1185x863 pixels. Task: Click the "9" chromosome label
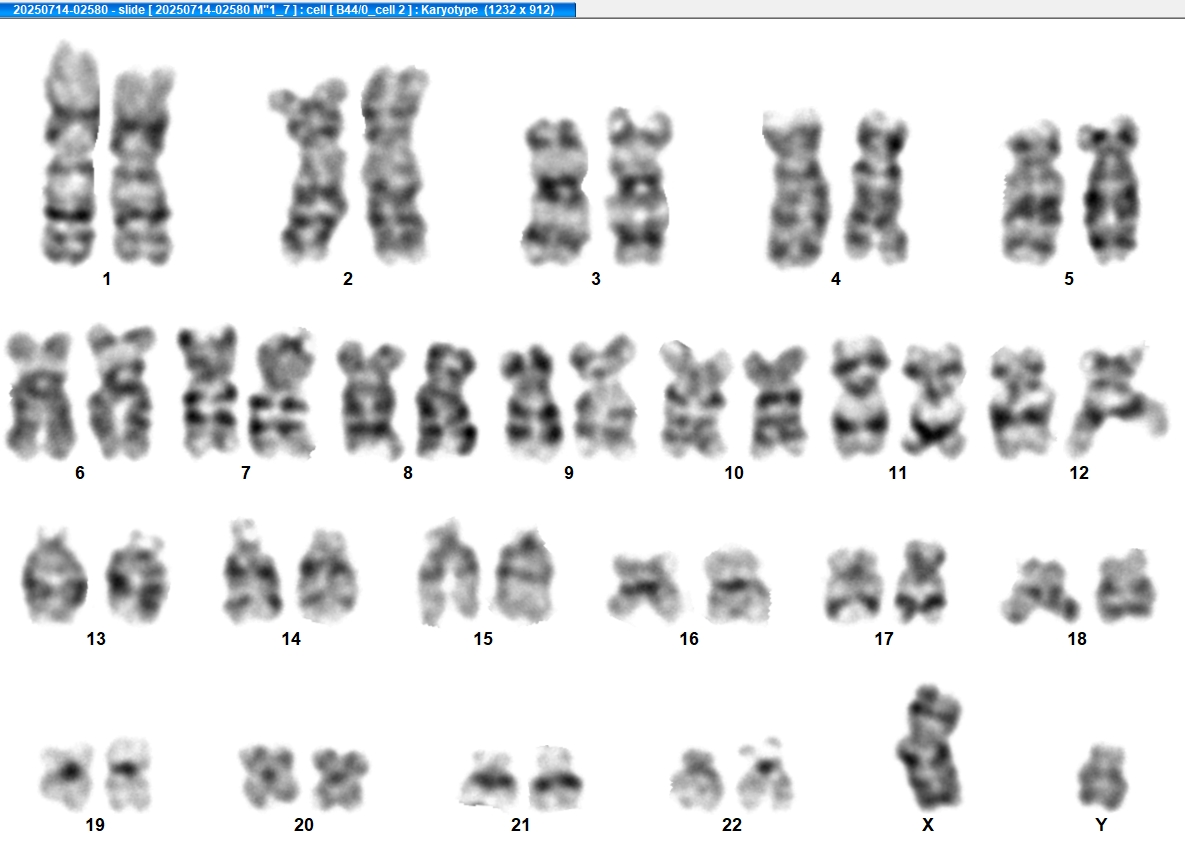568,473
